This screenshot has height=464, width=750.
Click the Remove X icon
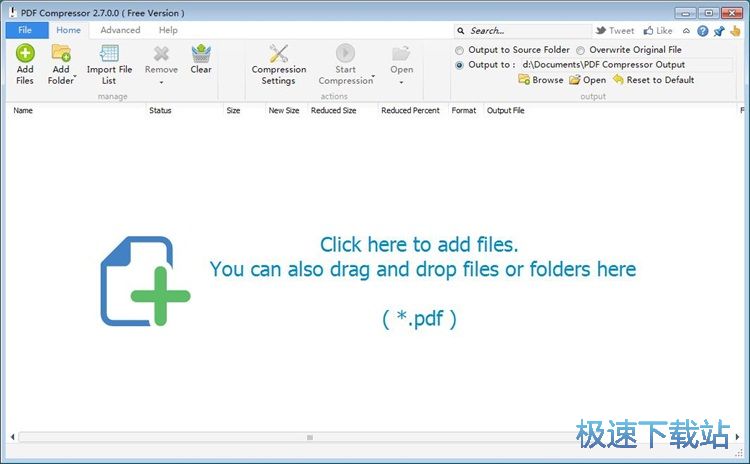[161, 53]
